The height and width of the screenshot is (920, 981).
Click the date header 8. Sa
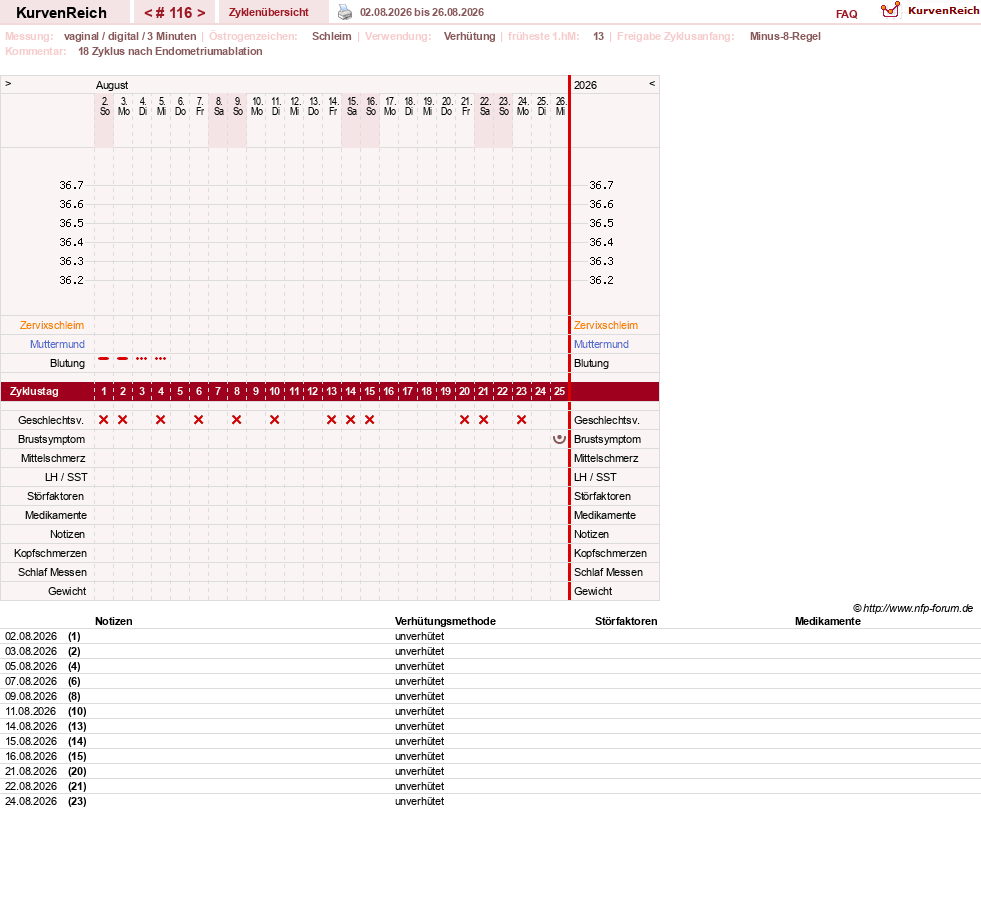218,106
